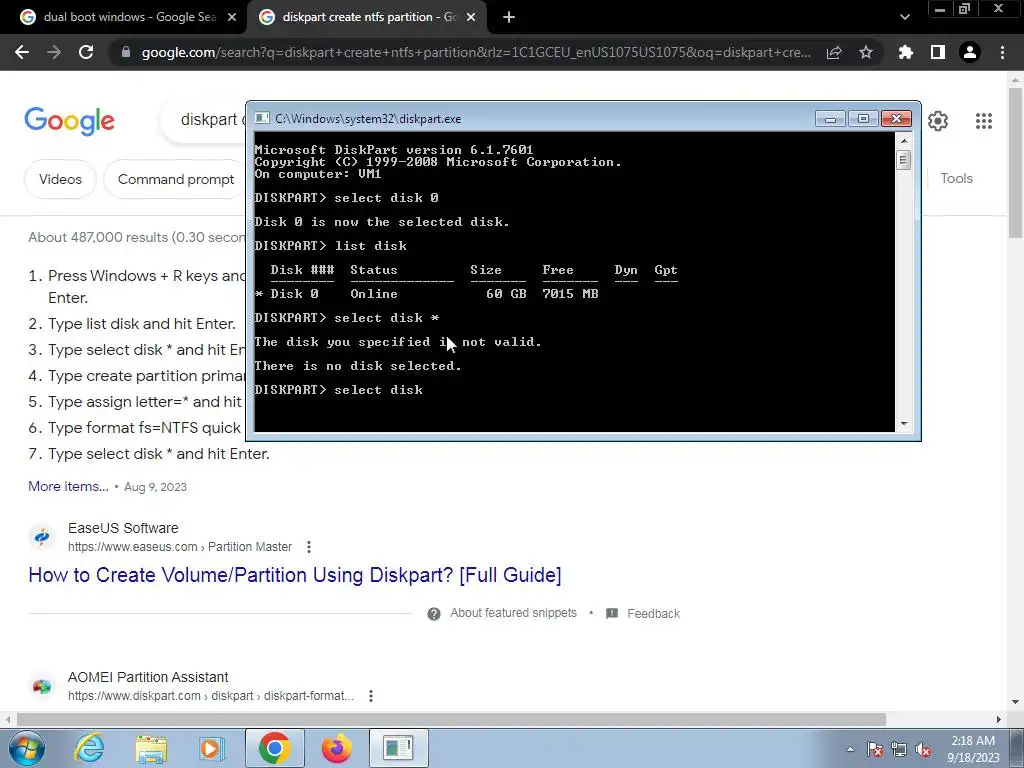Click the More items... link
This screenshot has width=1024, height=768.
tap(68, 486)
